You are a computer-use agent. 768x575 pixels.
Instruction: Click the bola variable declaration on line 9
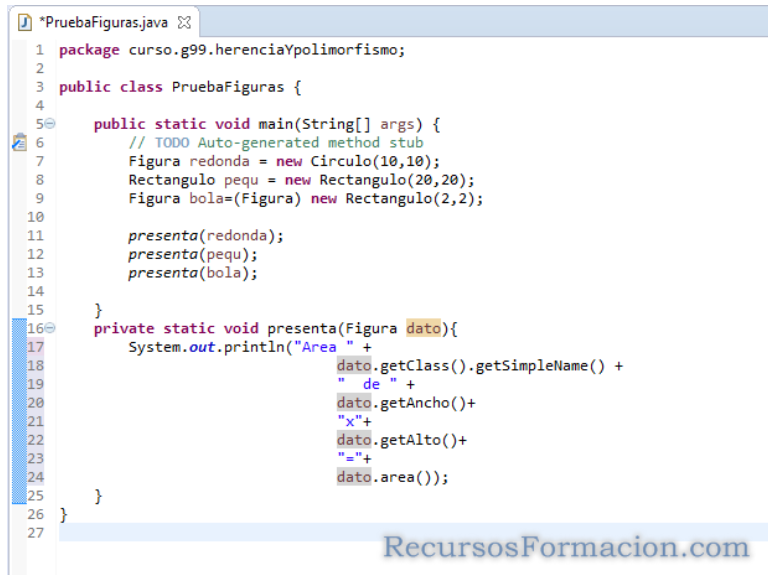(x=207, y=198)
